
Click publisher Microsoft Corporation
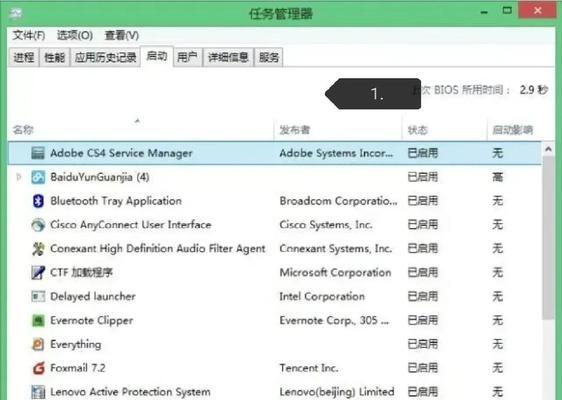[x=335, y=272]
